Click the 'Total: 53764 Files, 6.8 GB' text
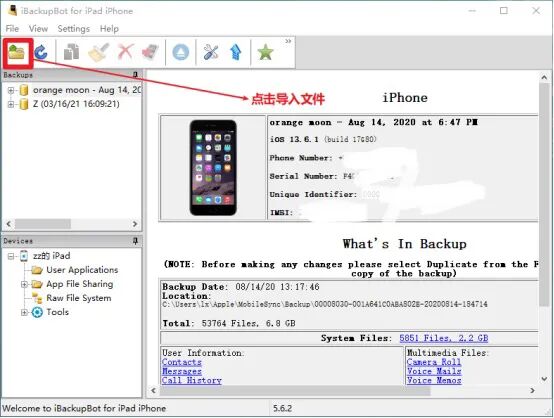The image size is (554, 418). pyautogui.click(x=229, y=323)
